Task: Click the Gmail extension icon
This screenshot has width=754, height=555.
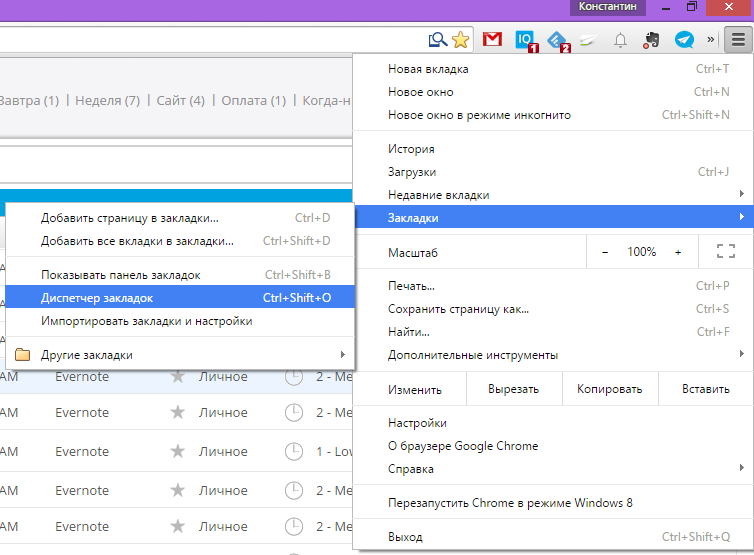Action: point(492,39)
